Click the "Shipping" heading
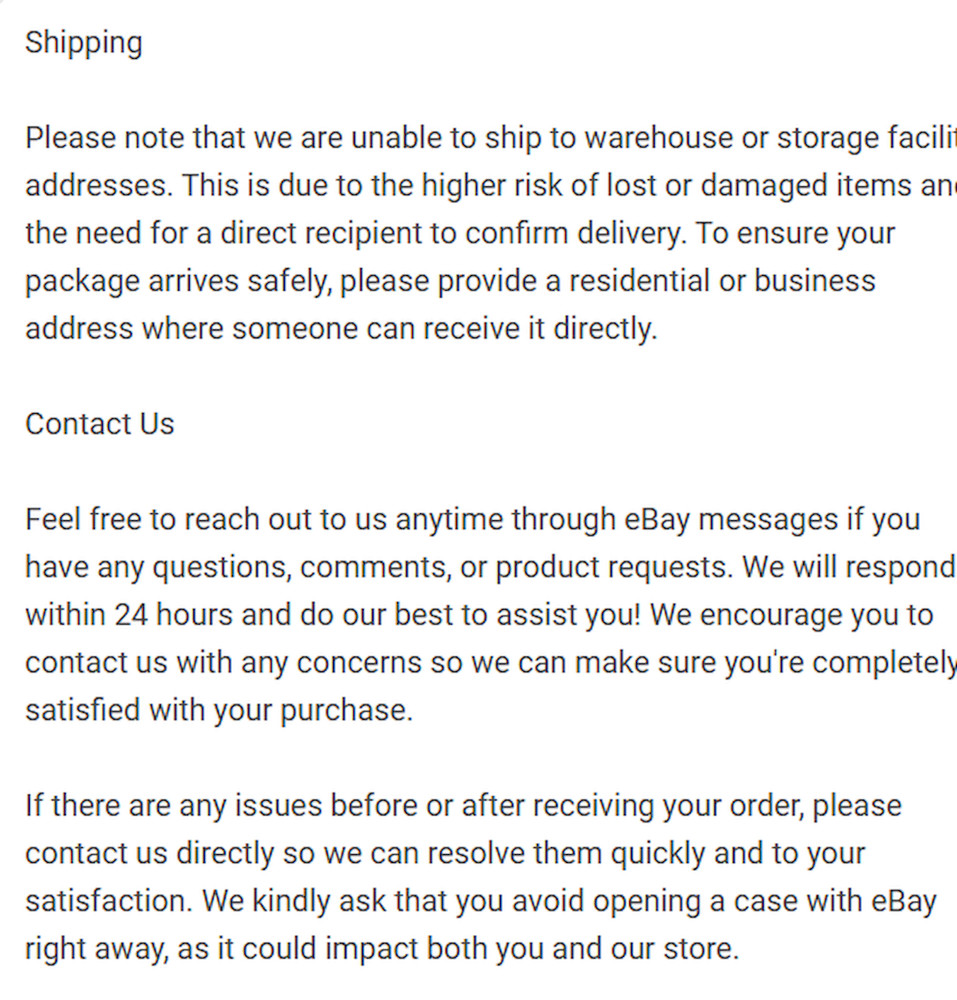Screen dimensions: 957x1000 coord(84,43)
